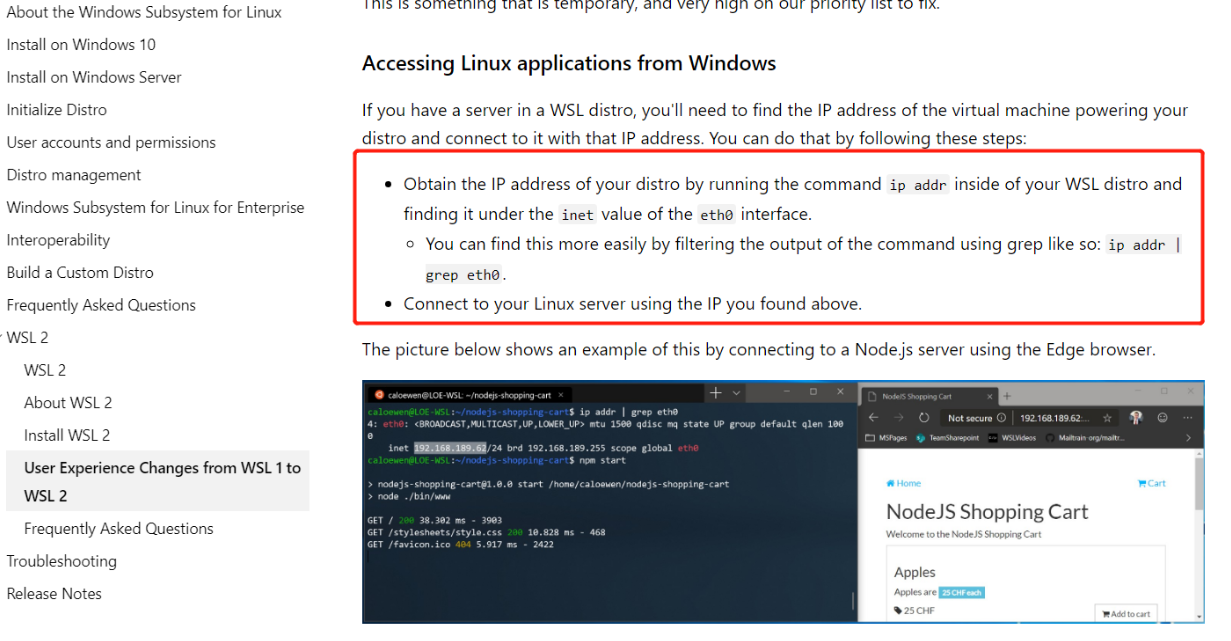This screenshot has height=641, width=1231.
Task: Open the nested WSL 2 overview page
Action: click(45, 370)
